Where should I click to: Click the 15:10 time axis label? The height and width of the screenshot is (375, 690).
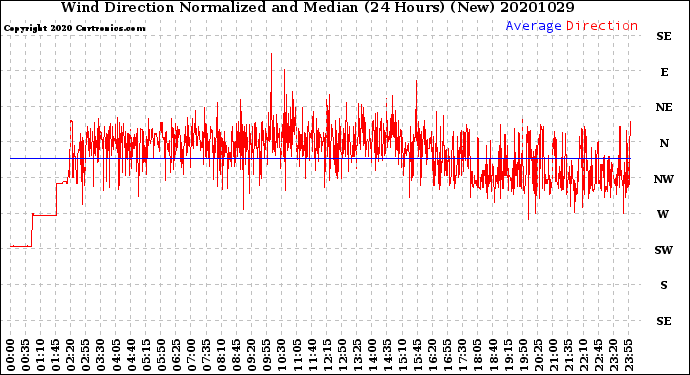pos(402,355)
